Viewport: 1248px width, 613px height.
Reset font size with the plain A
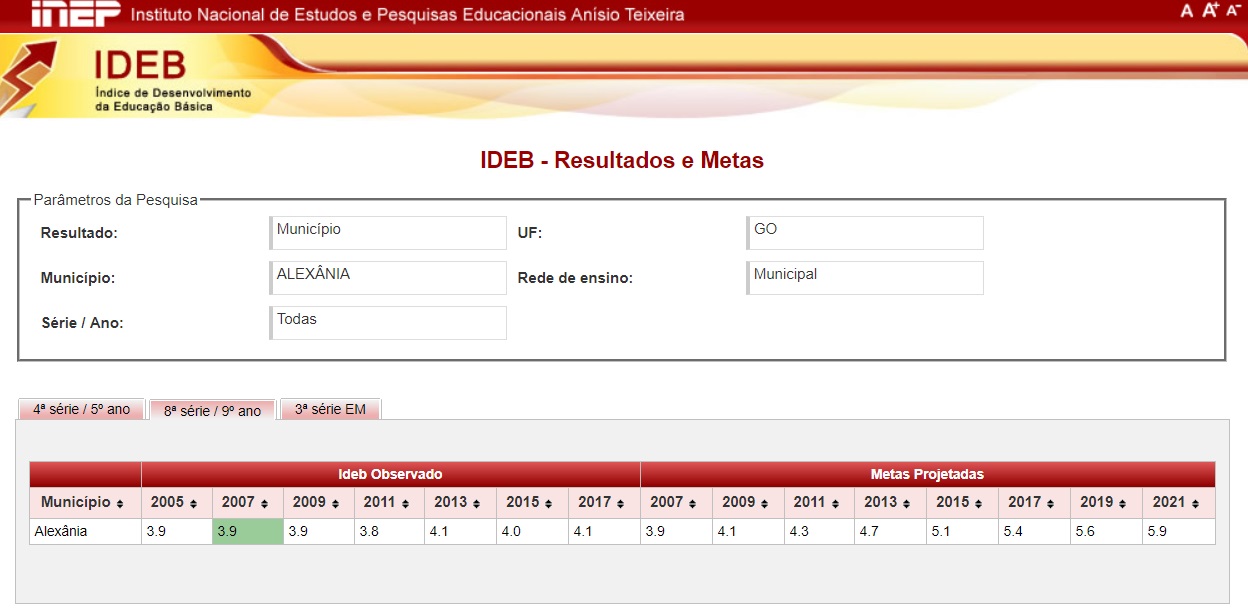point(1187,11)
